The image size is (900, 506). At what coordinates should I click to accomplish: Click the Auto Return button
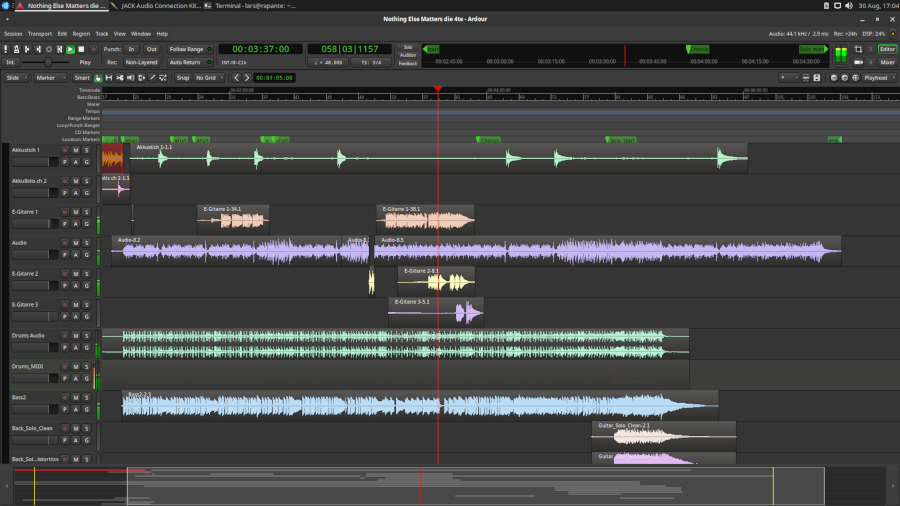point(184,62)
